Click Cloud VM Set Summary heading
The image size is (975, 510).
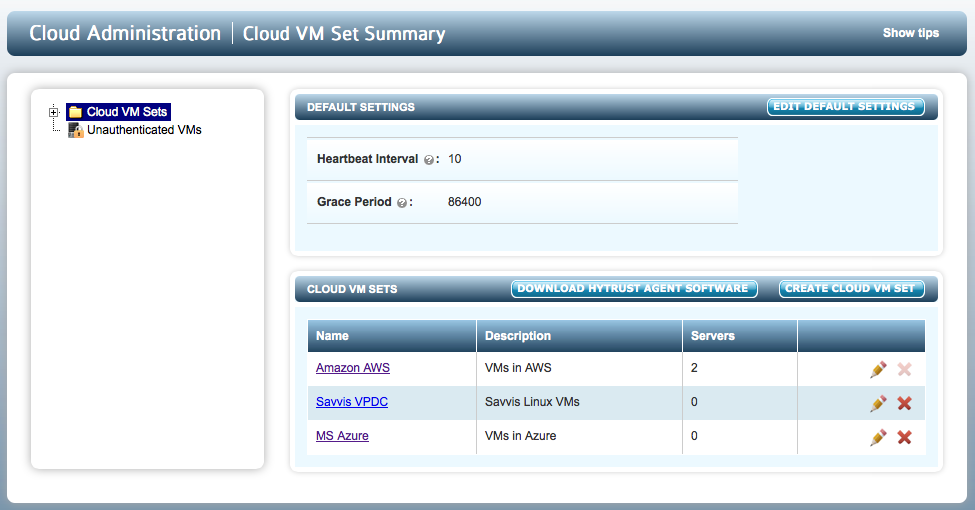pyautogui.click(x=344, y=34)
